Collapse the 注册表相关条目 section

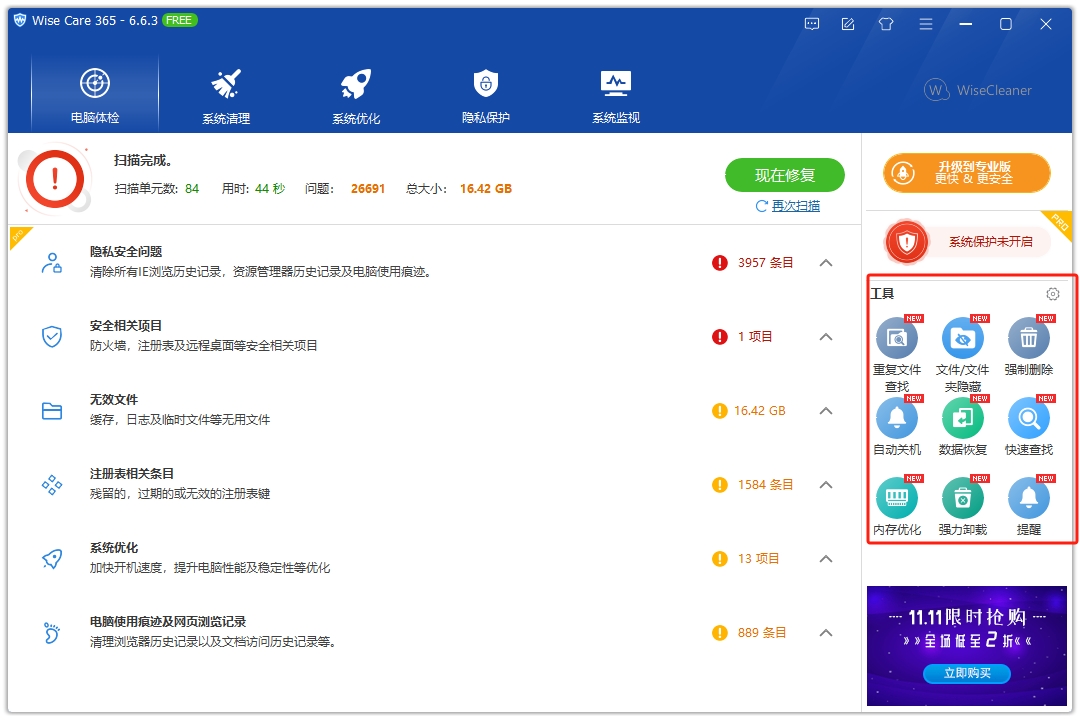826,484
